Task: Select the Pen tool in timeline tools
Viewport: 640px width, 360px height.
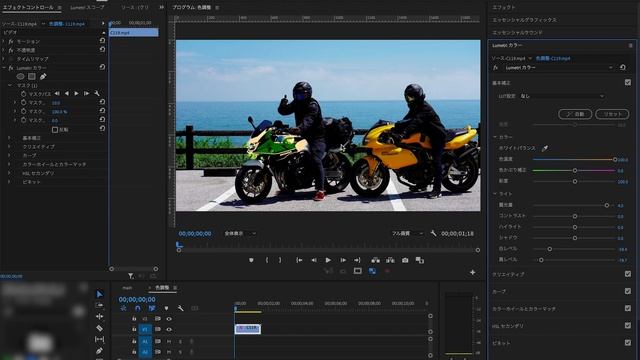Action: 99,351
